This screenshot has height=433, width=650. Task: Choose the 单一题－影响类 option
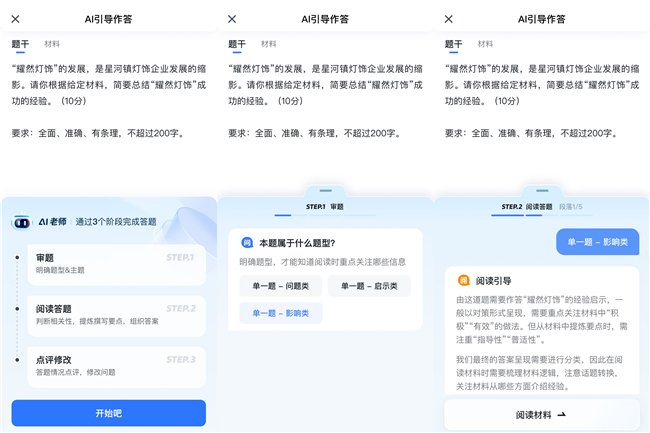tap(281, 313)
